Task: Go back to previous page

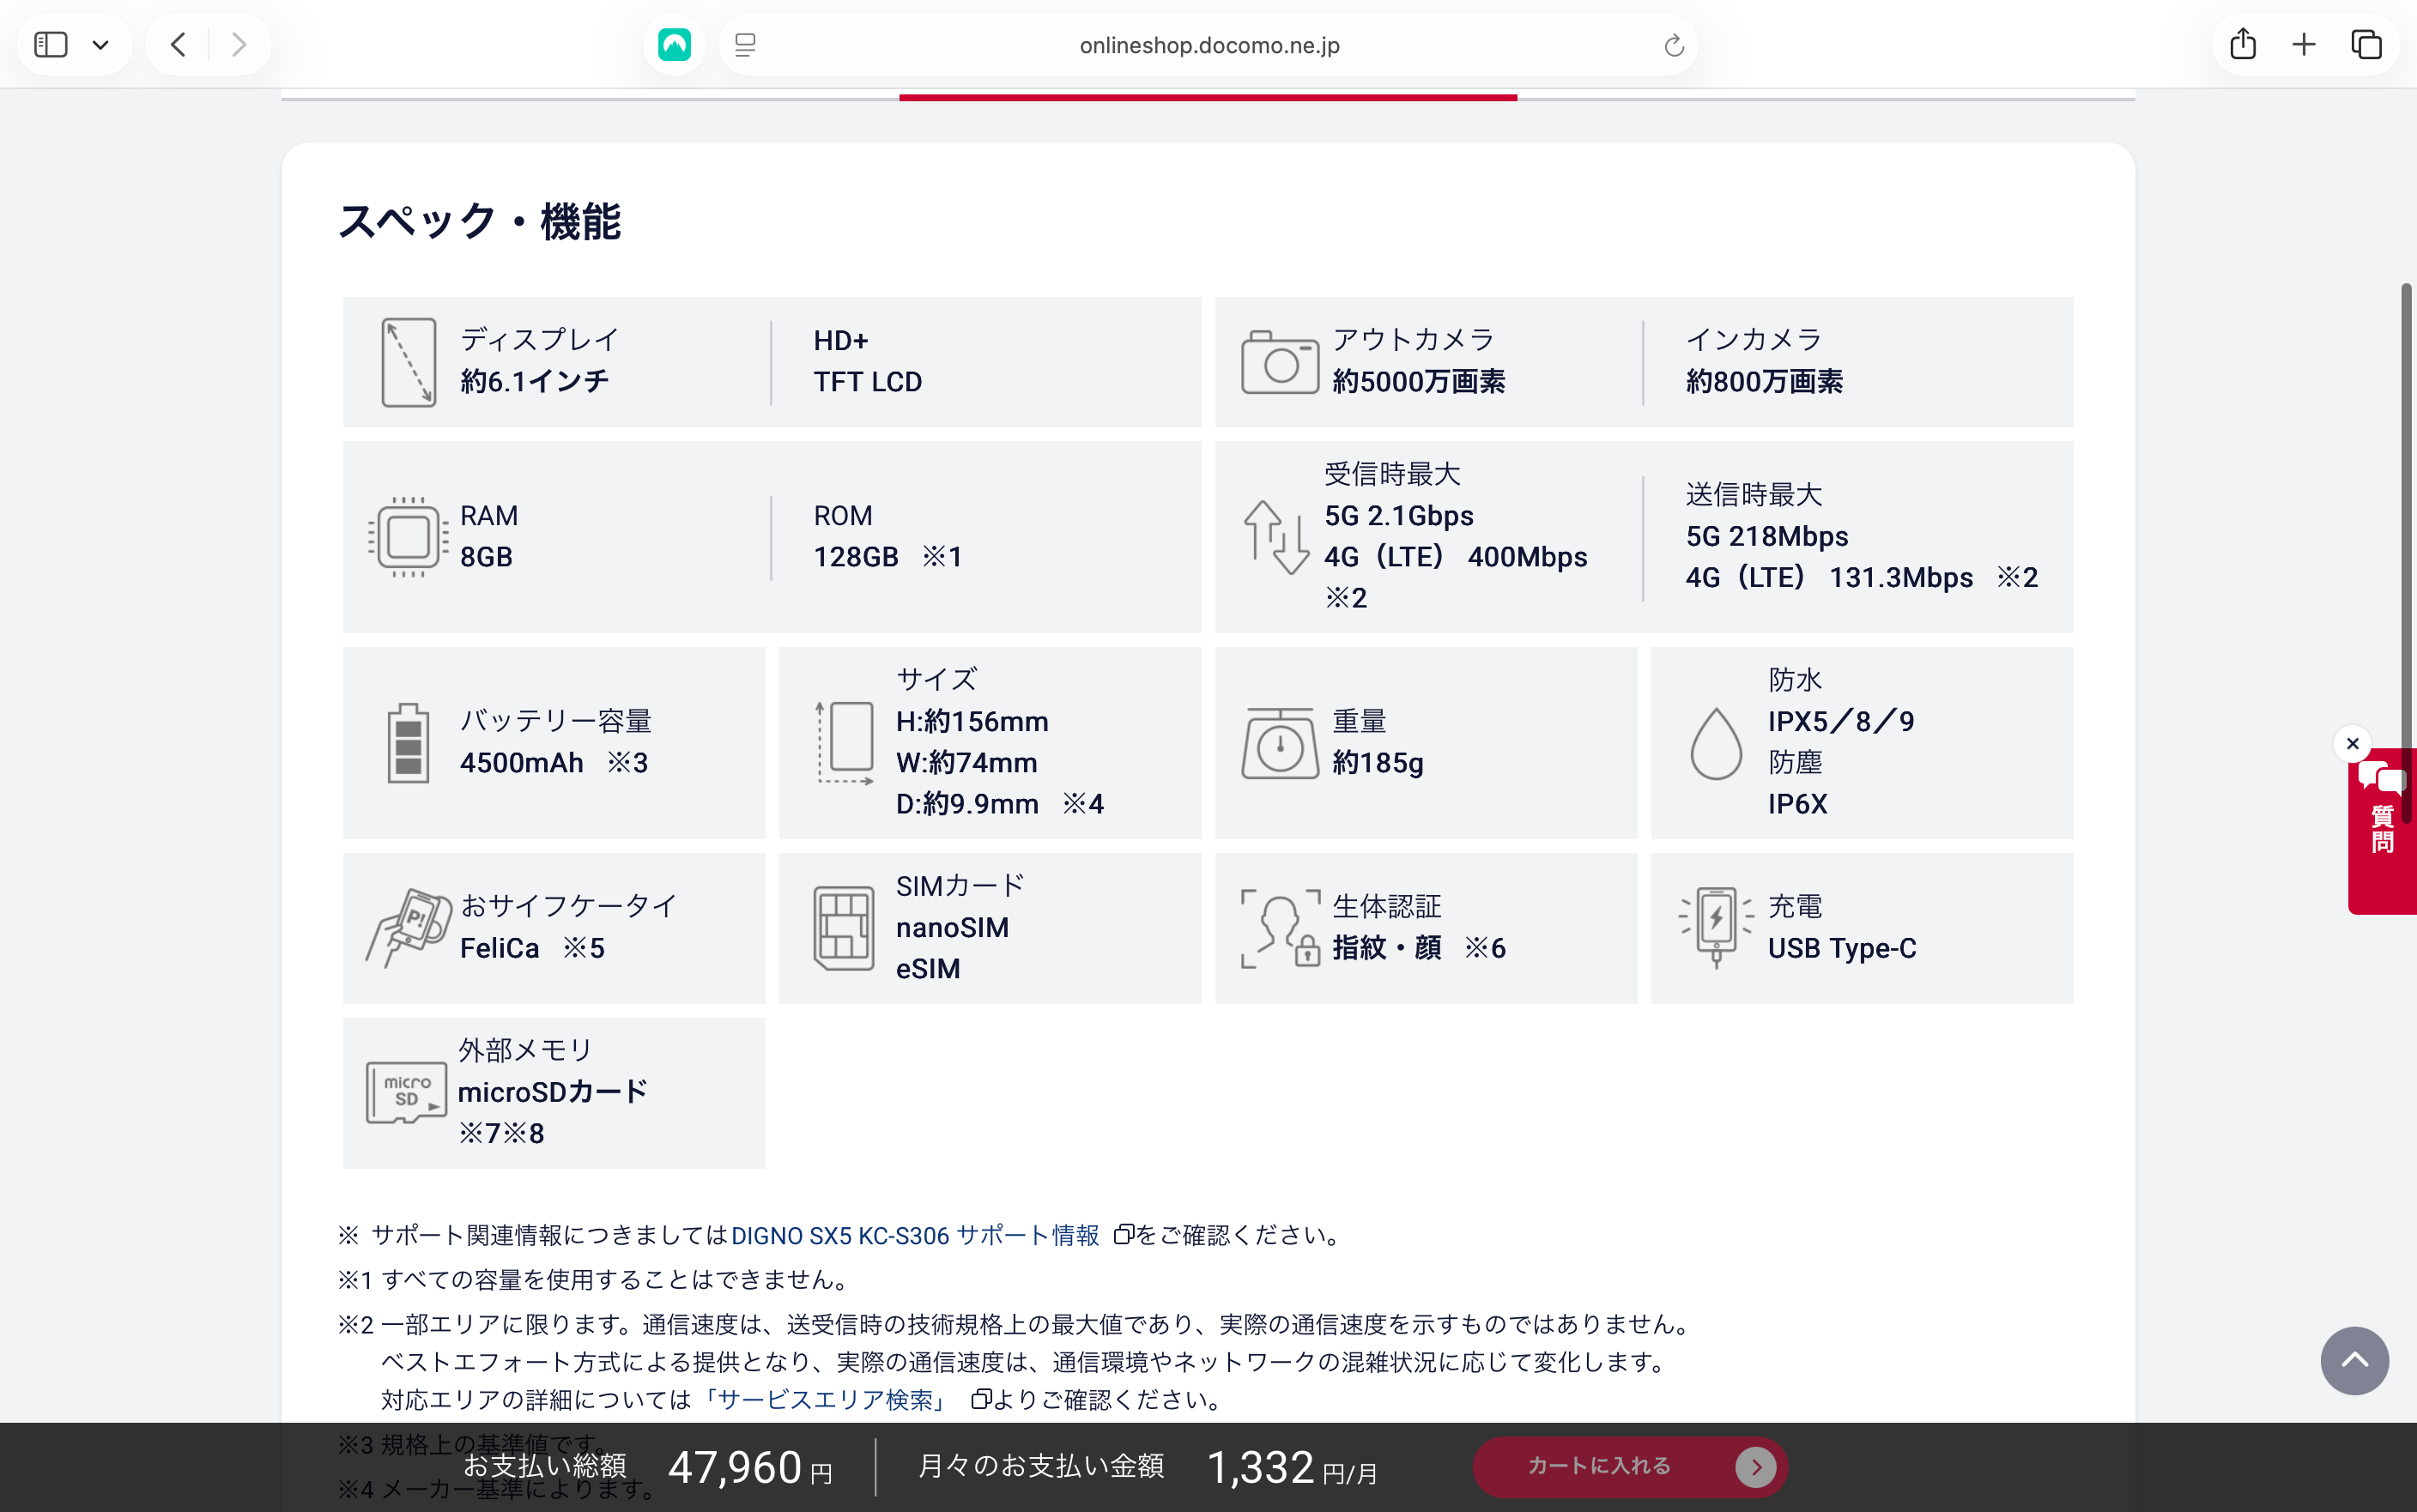Action: (x=179, y=45)
